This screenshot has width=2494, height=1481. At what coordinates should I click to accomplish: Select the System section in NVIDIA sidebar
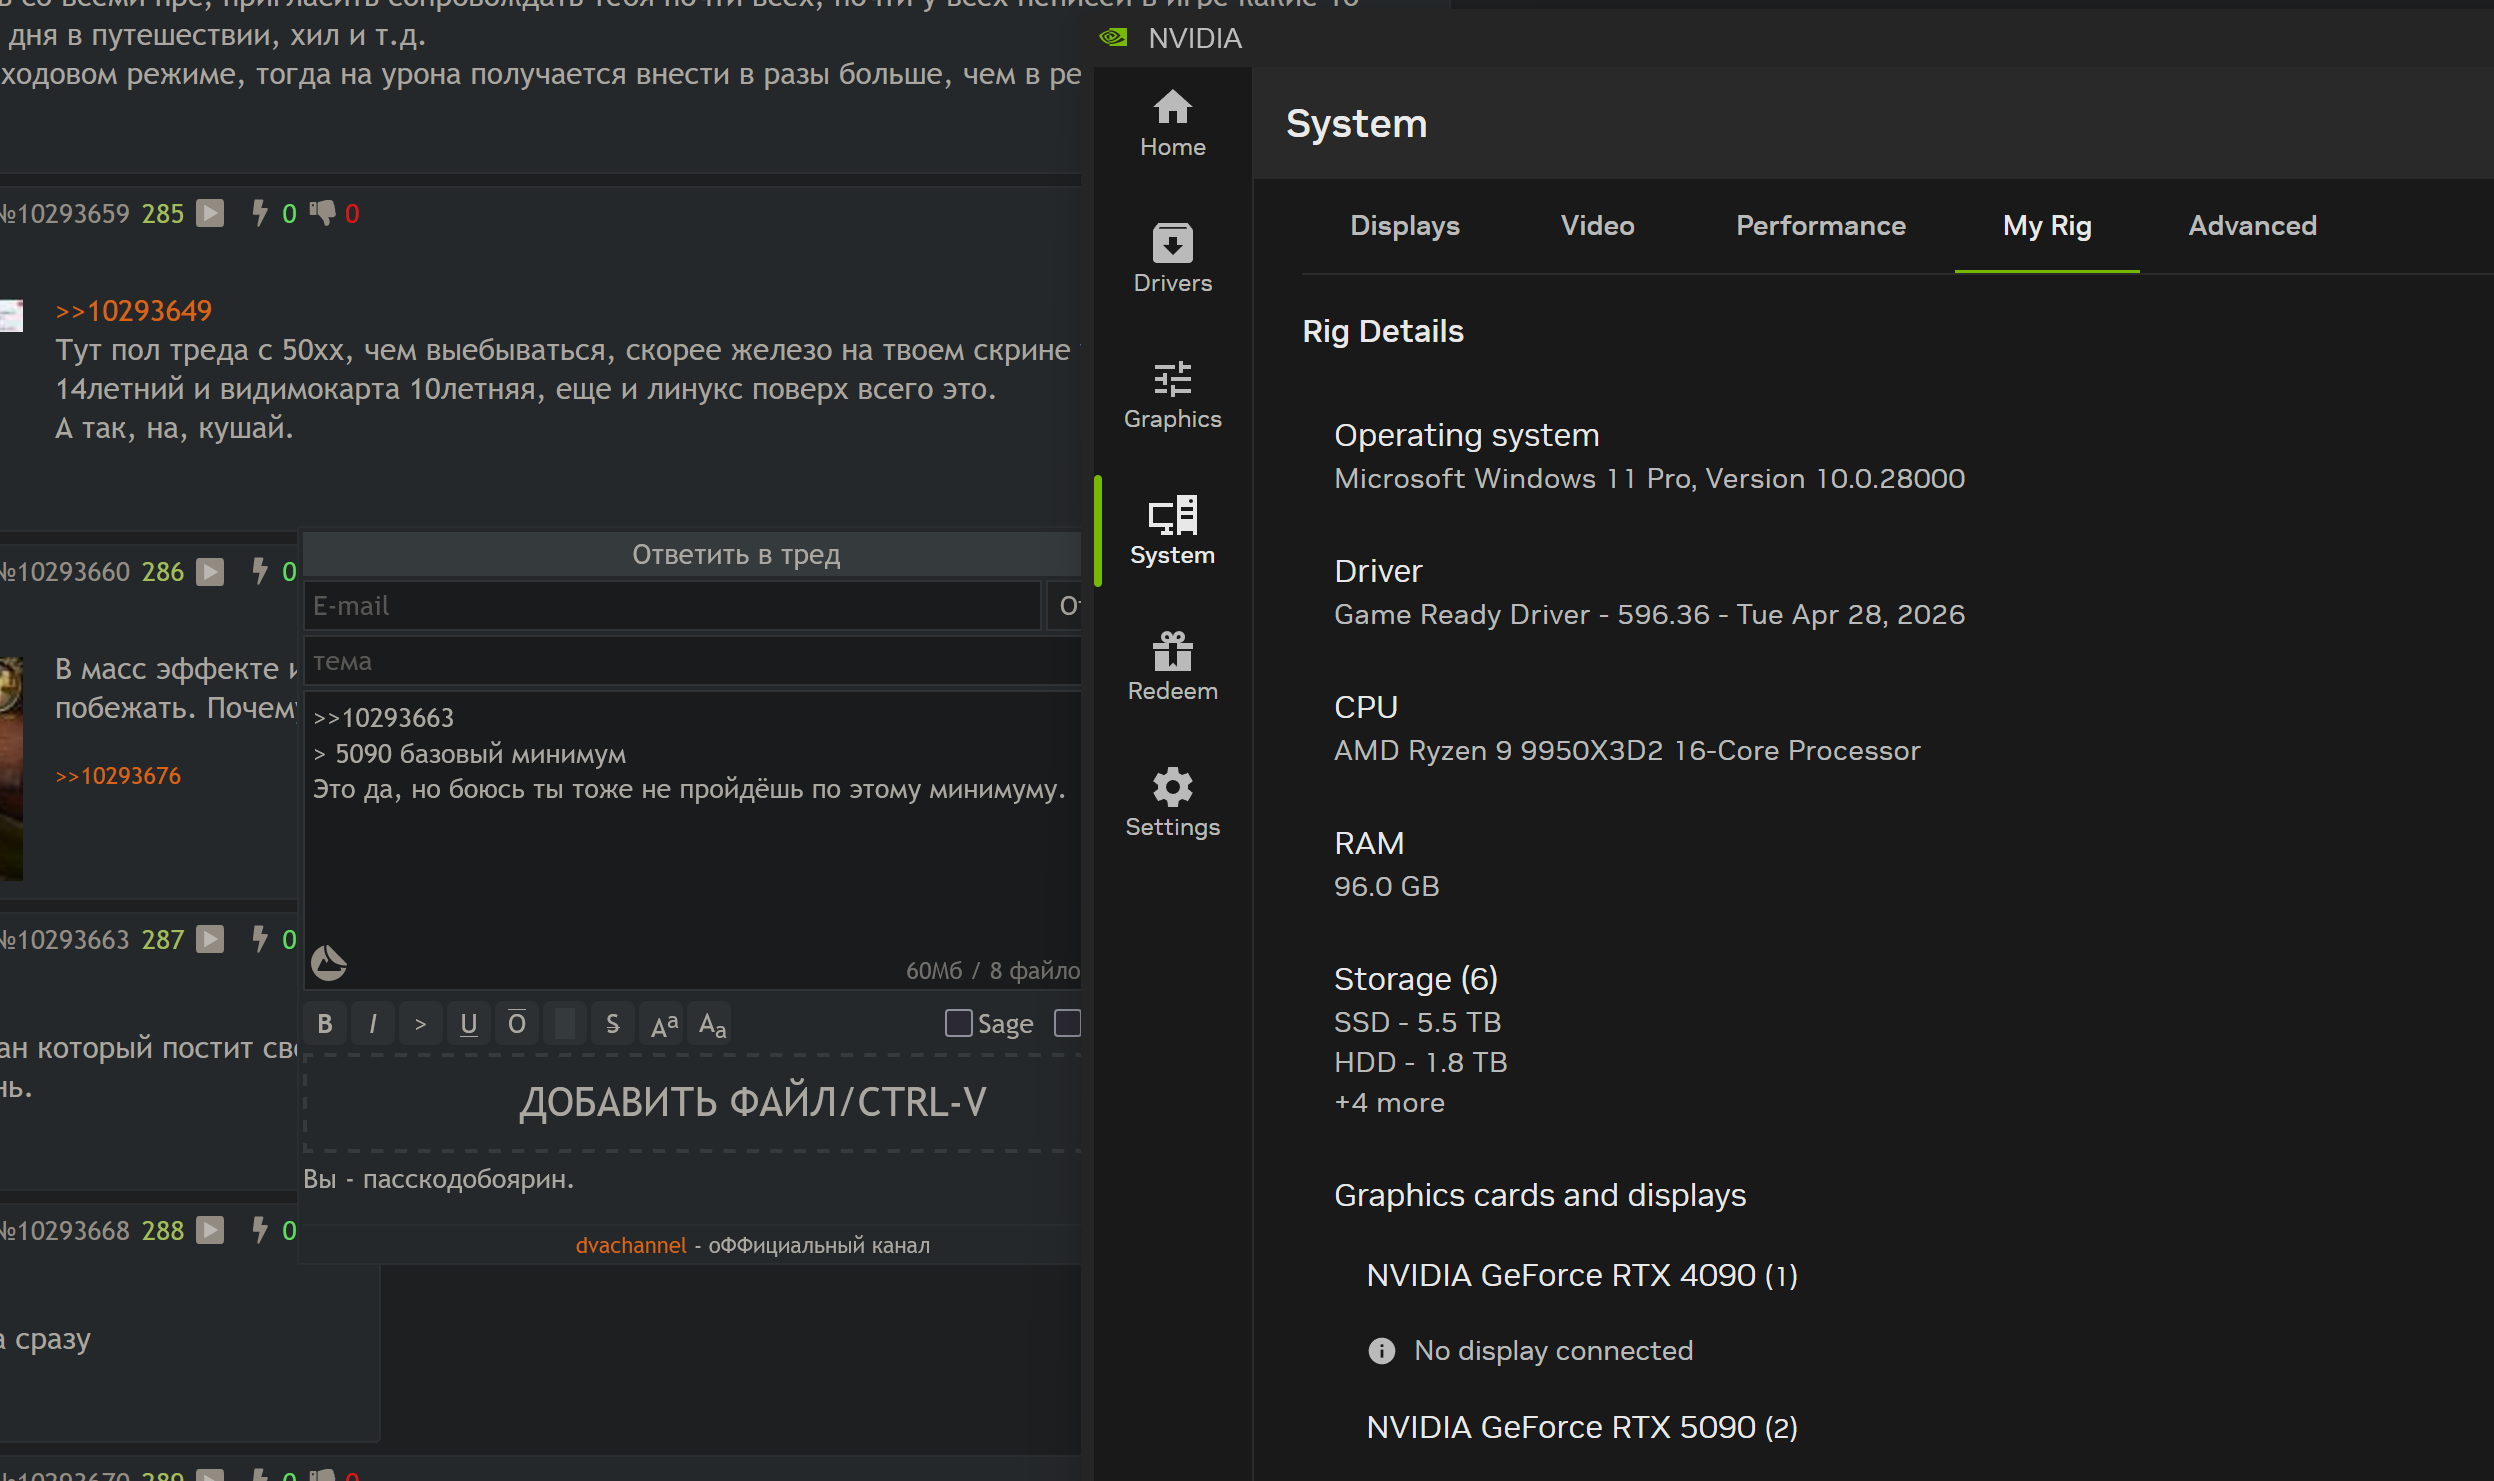(x=1172, y=531)
